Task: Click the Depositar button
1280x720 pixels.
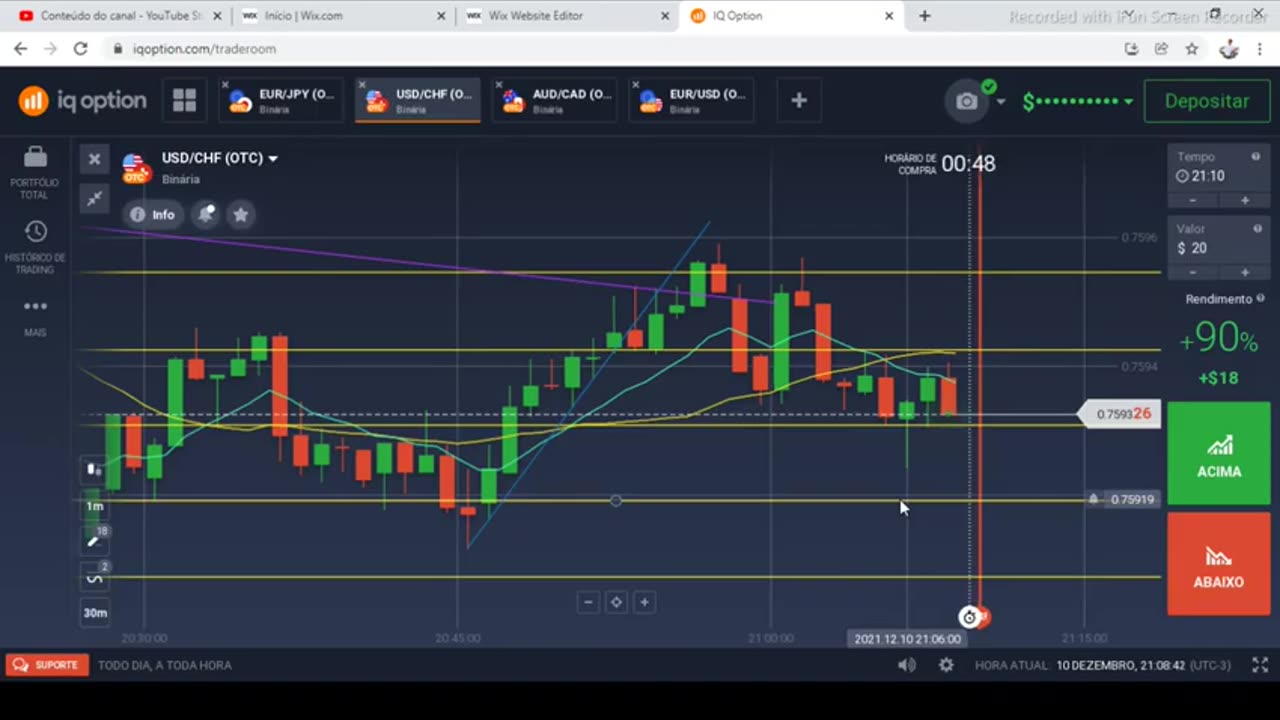Action: click(1207, 101)
